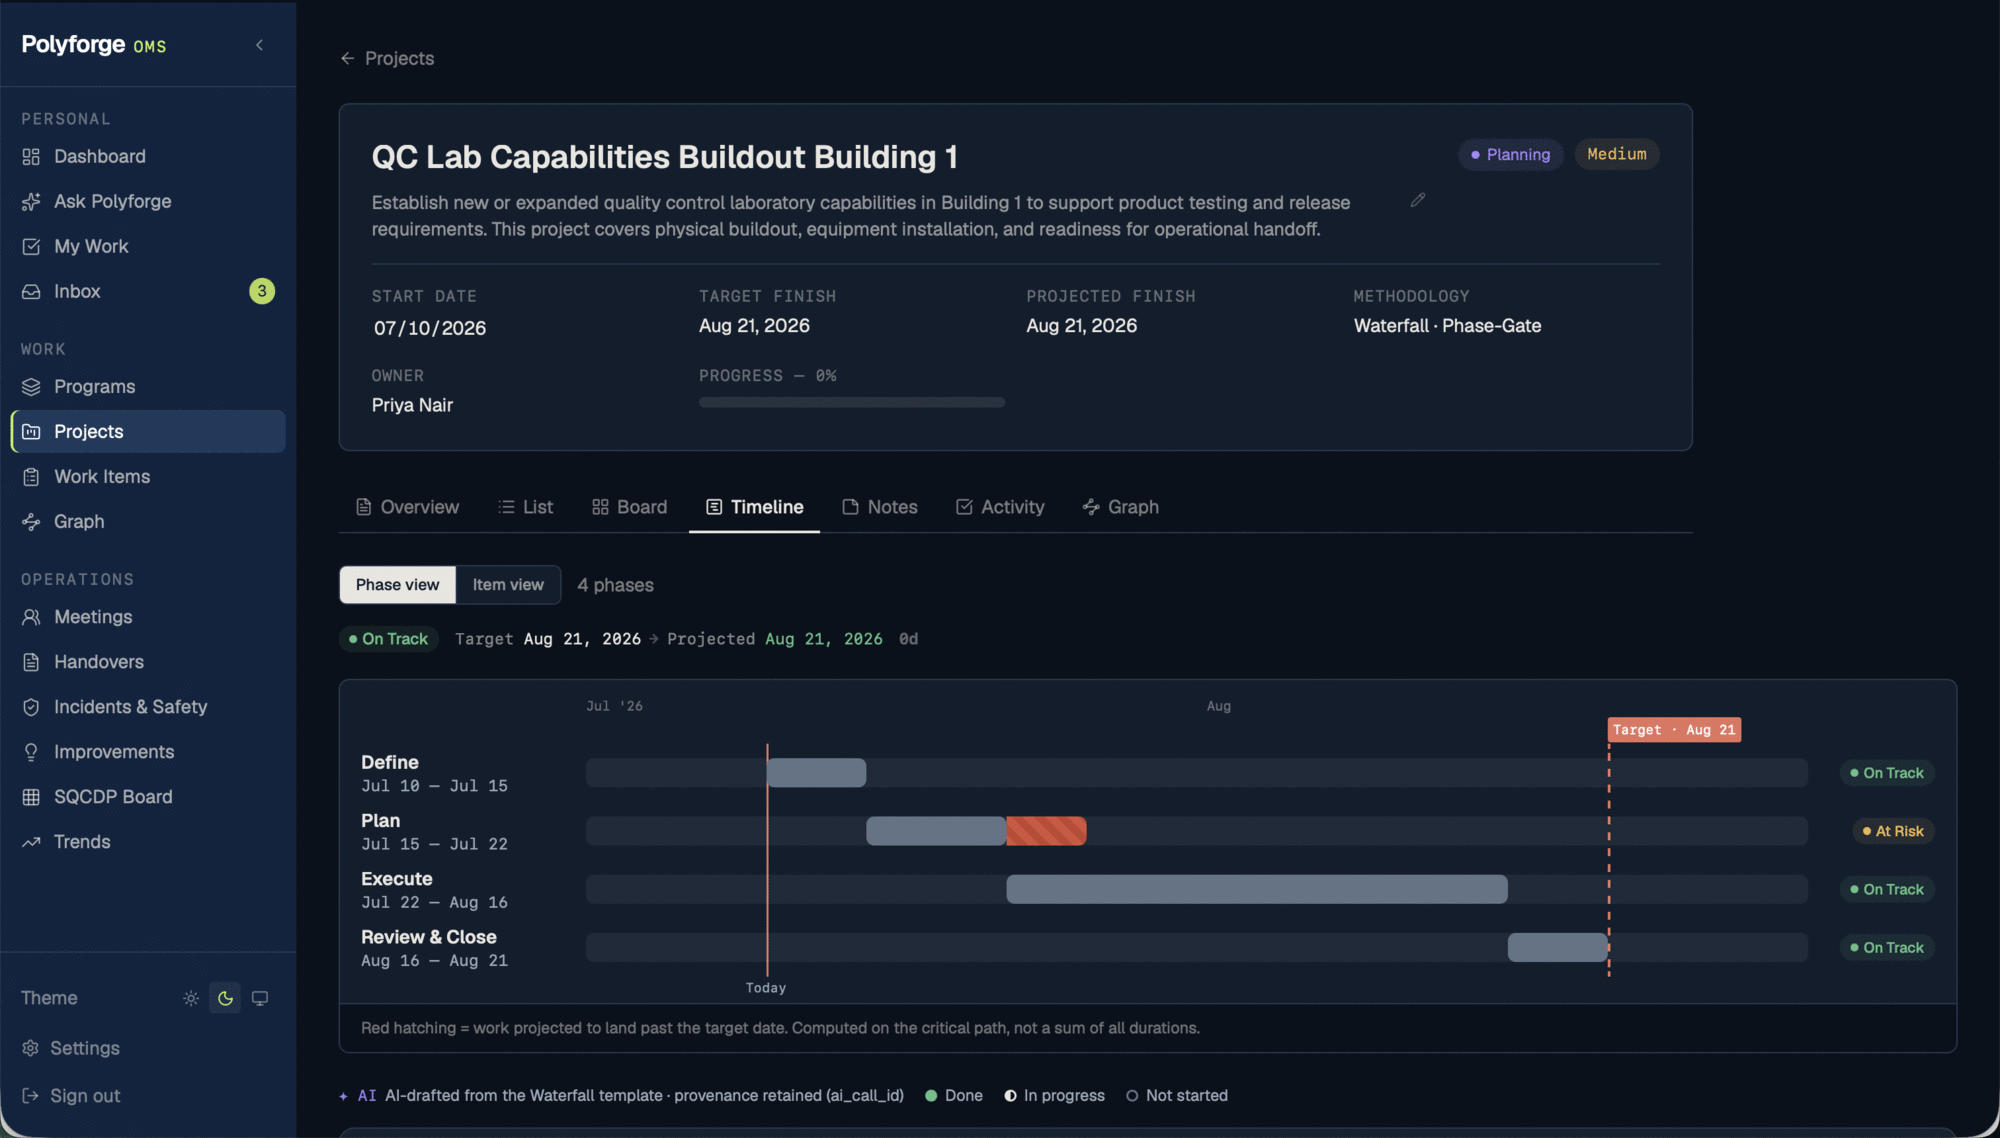The image size is (2000, 1138).
Task: Click Execute row On Track badge
Action: 1887,889
